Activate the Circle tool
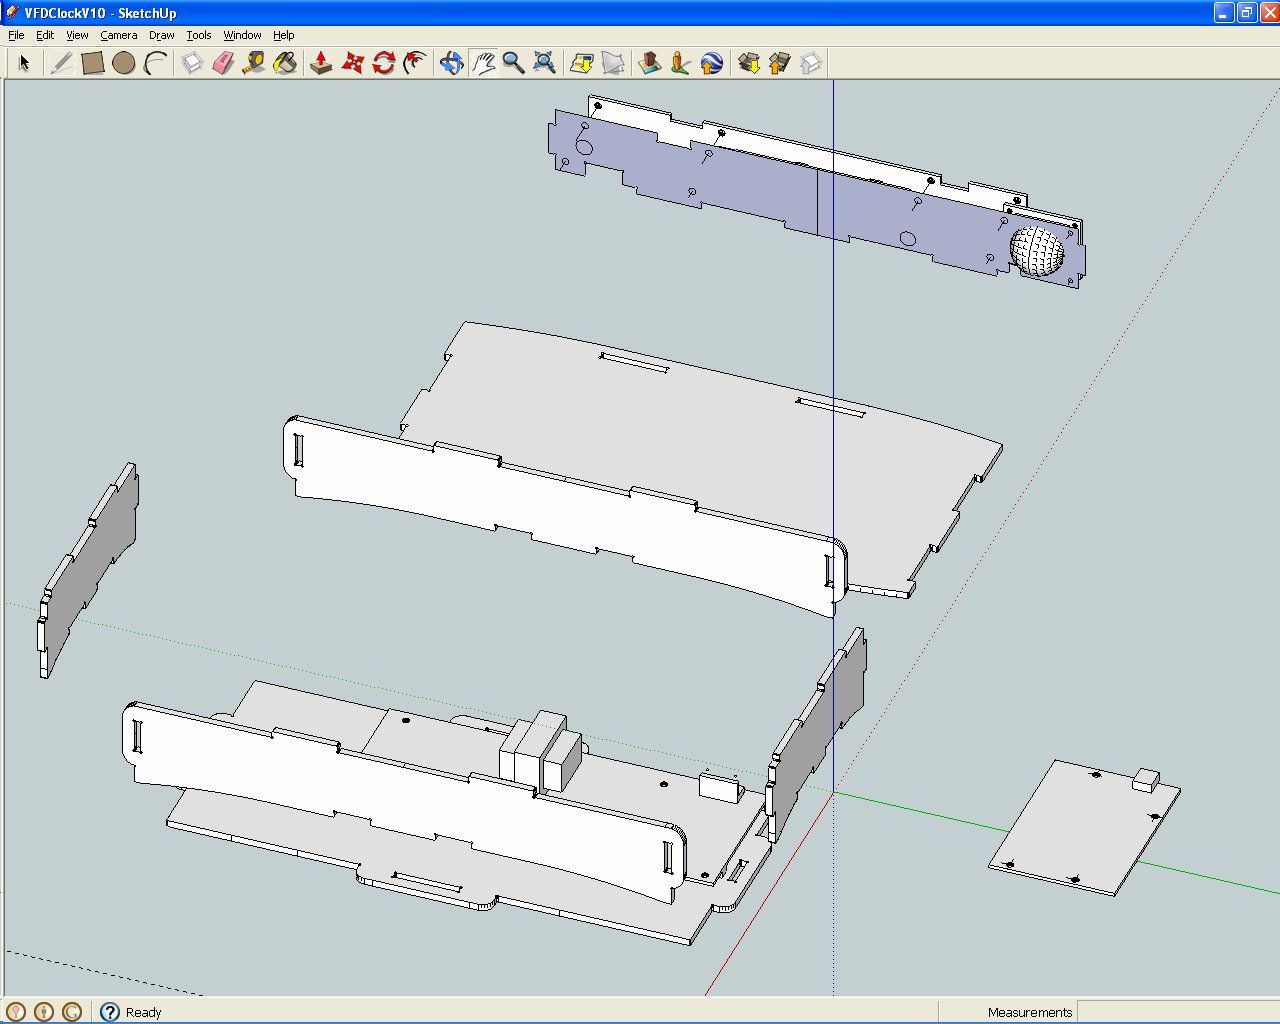1280x1024 pixels. pos(124,63)
